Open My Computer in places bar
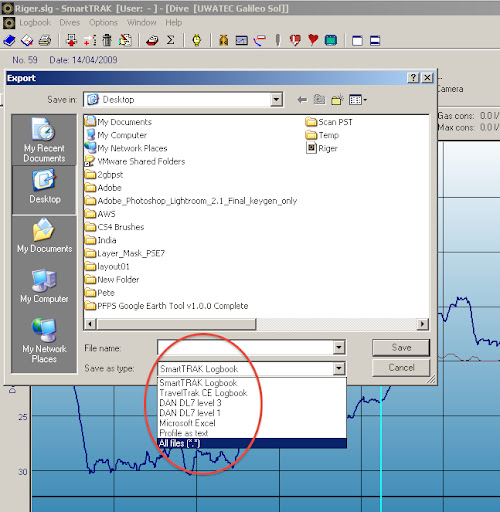 pos(44,286)
